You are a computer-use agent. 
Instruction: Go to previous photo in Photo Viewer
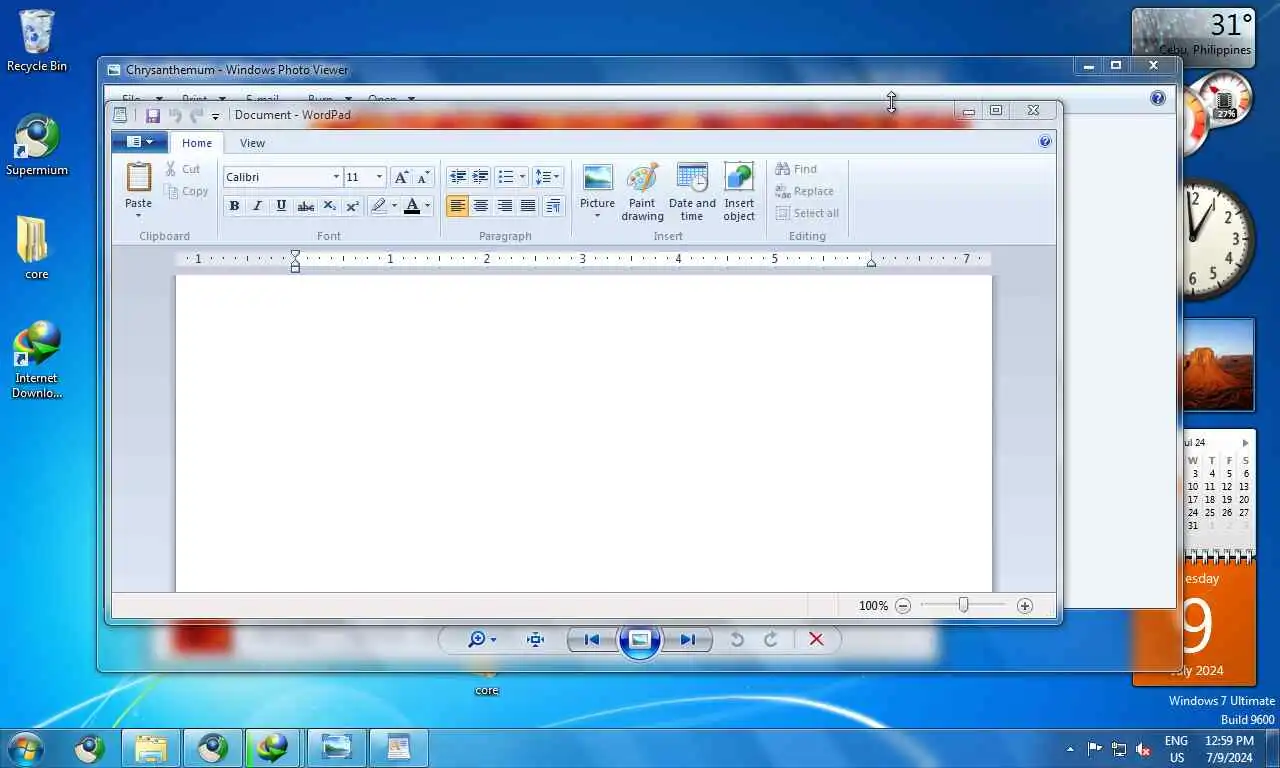pos(592,640)
